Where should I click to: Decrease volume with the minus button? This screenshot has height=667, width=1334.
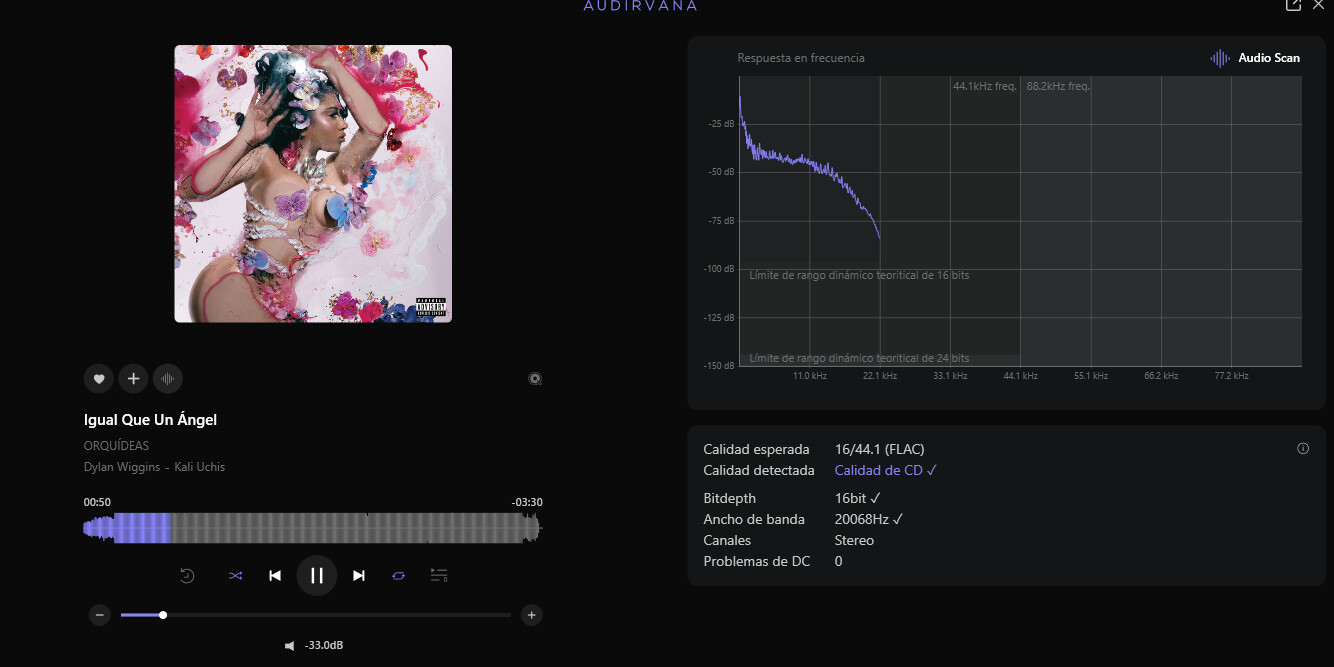click(100, 615)
